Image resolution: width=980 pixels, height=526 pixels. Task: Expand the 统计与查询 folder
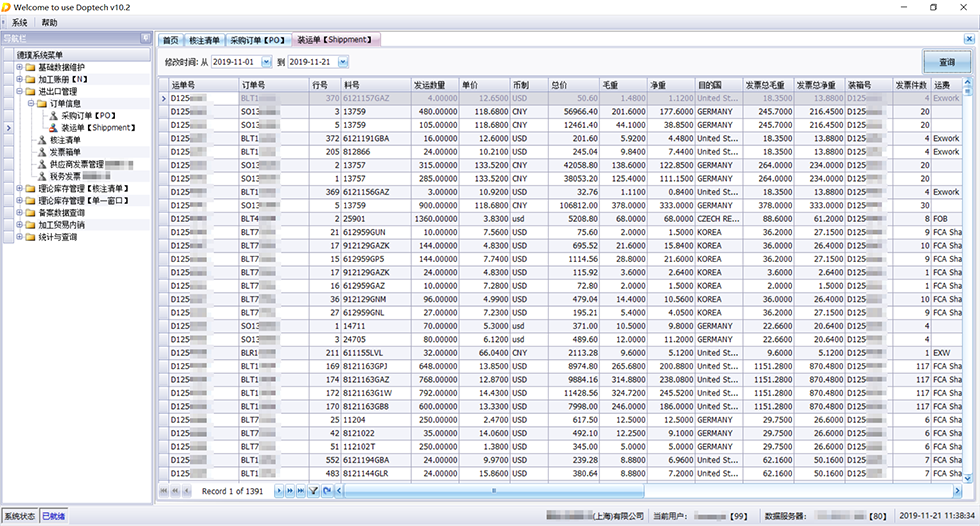click(x=19, y=237)
